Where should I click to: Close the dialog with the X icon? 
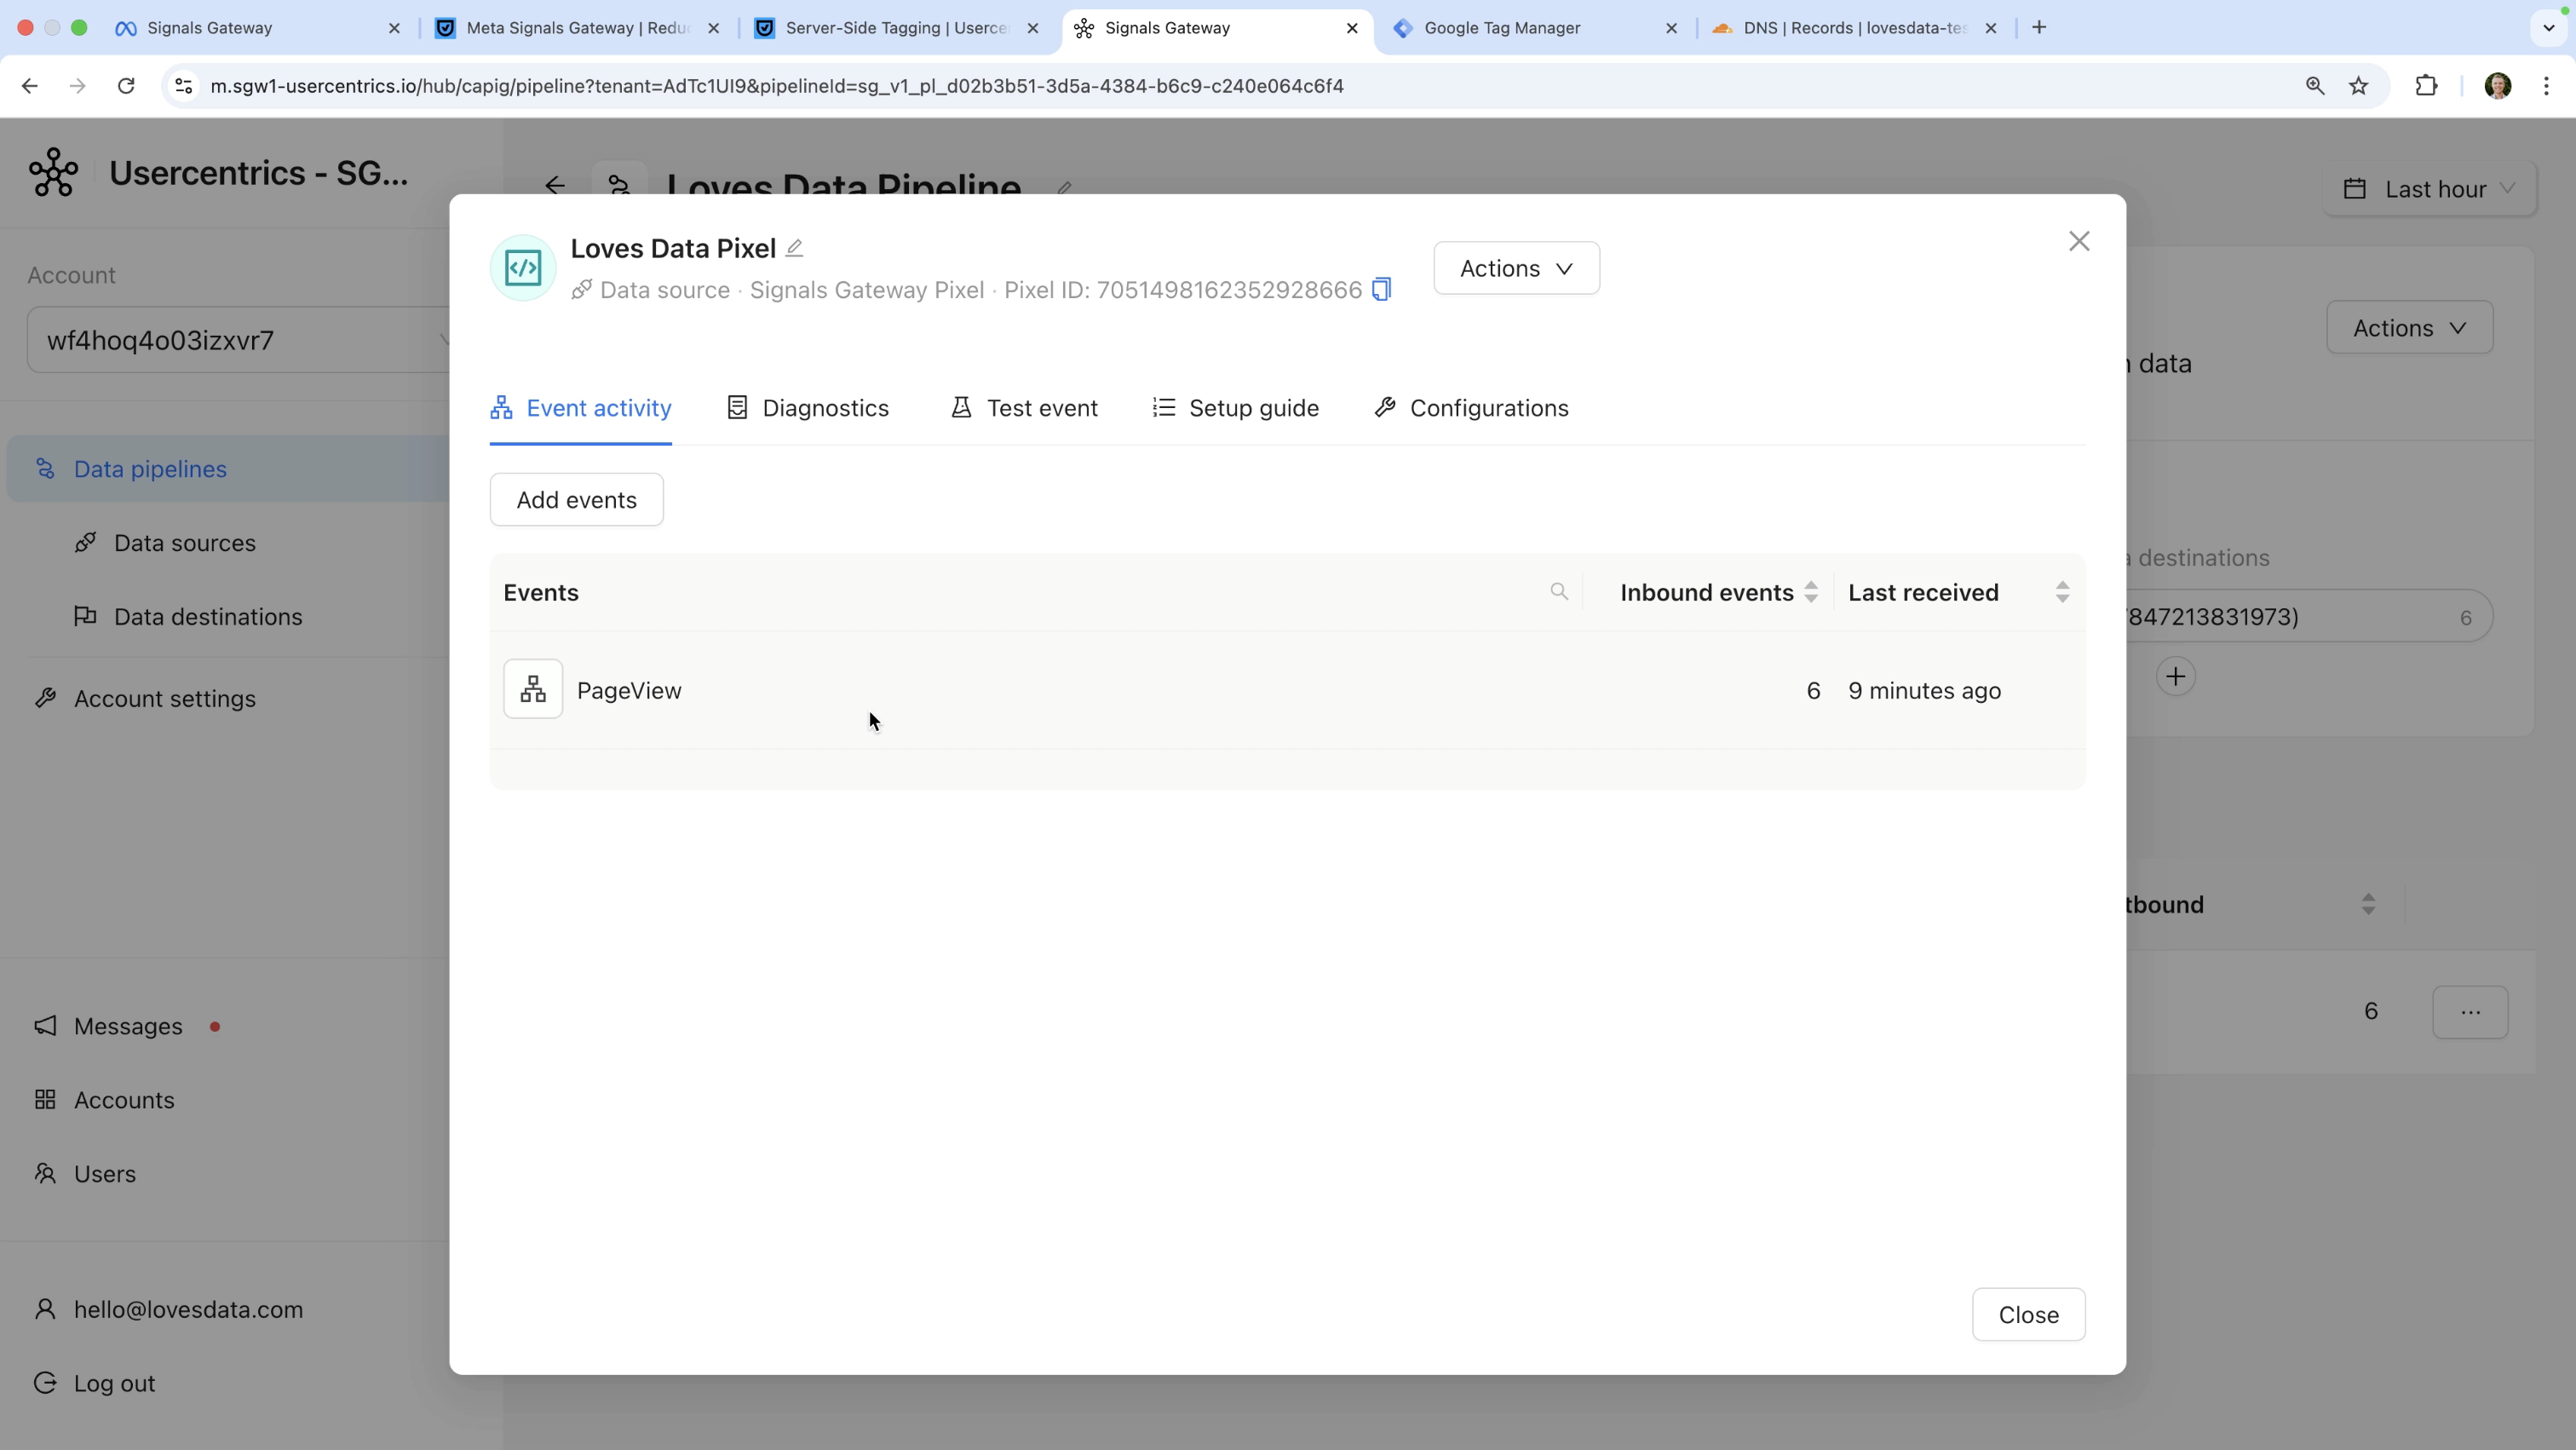pos(2079,241)
